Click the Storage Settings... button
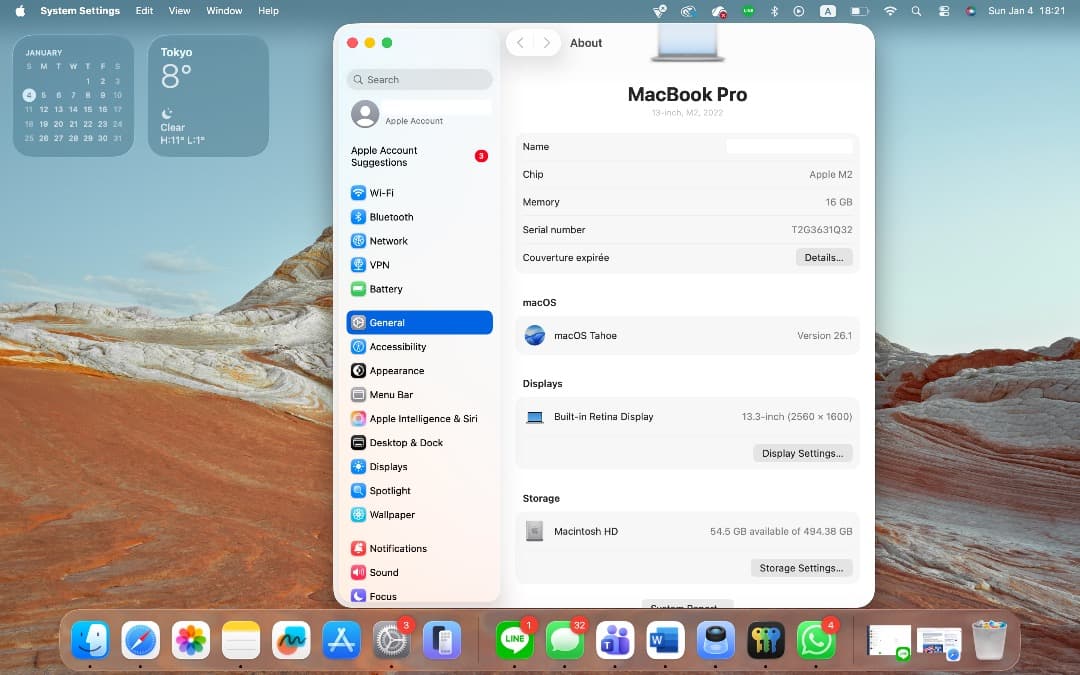The height and width of the screenshot is (675, 1080). [x=800, y=568]
